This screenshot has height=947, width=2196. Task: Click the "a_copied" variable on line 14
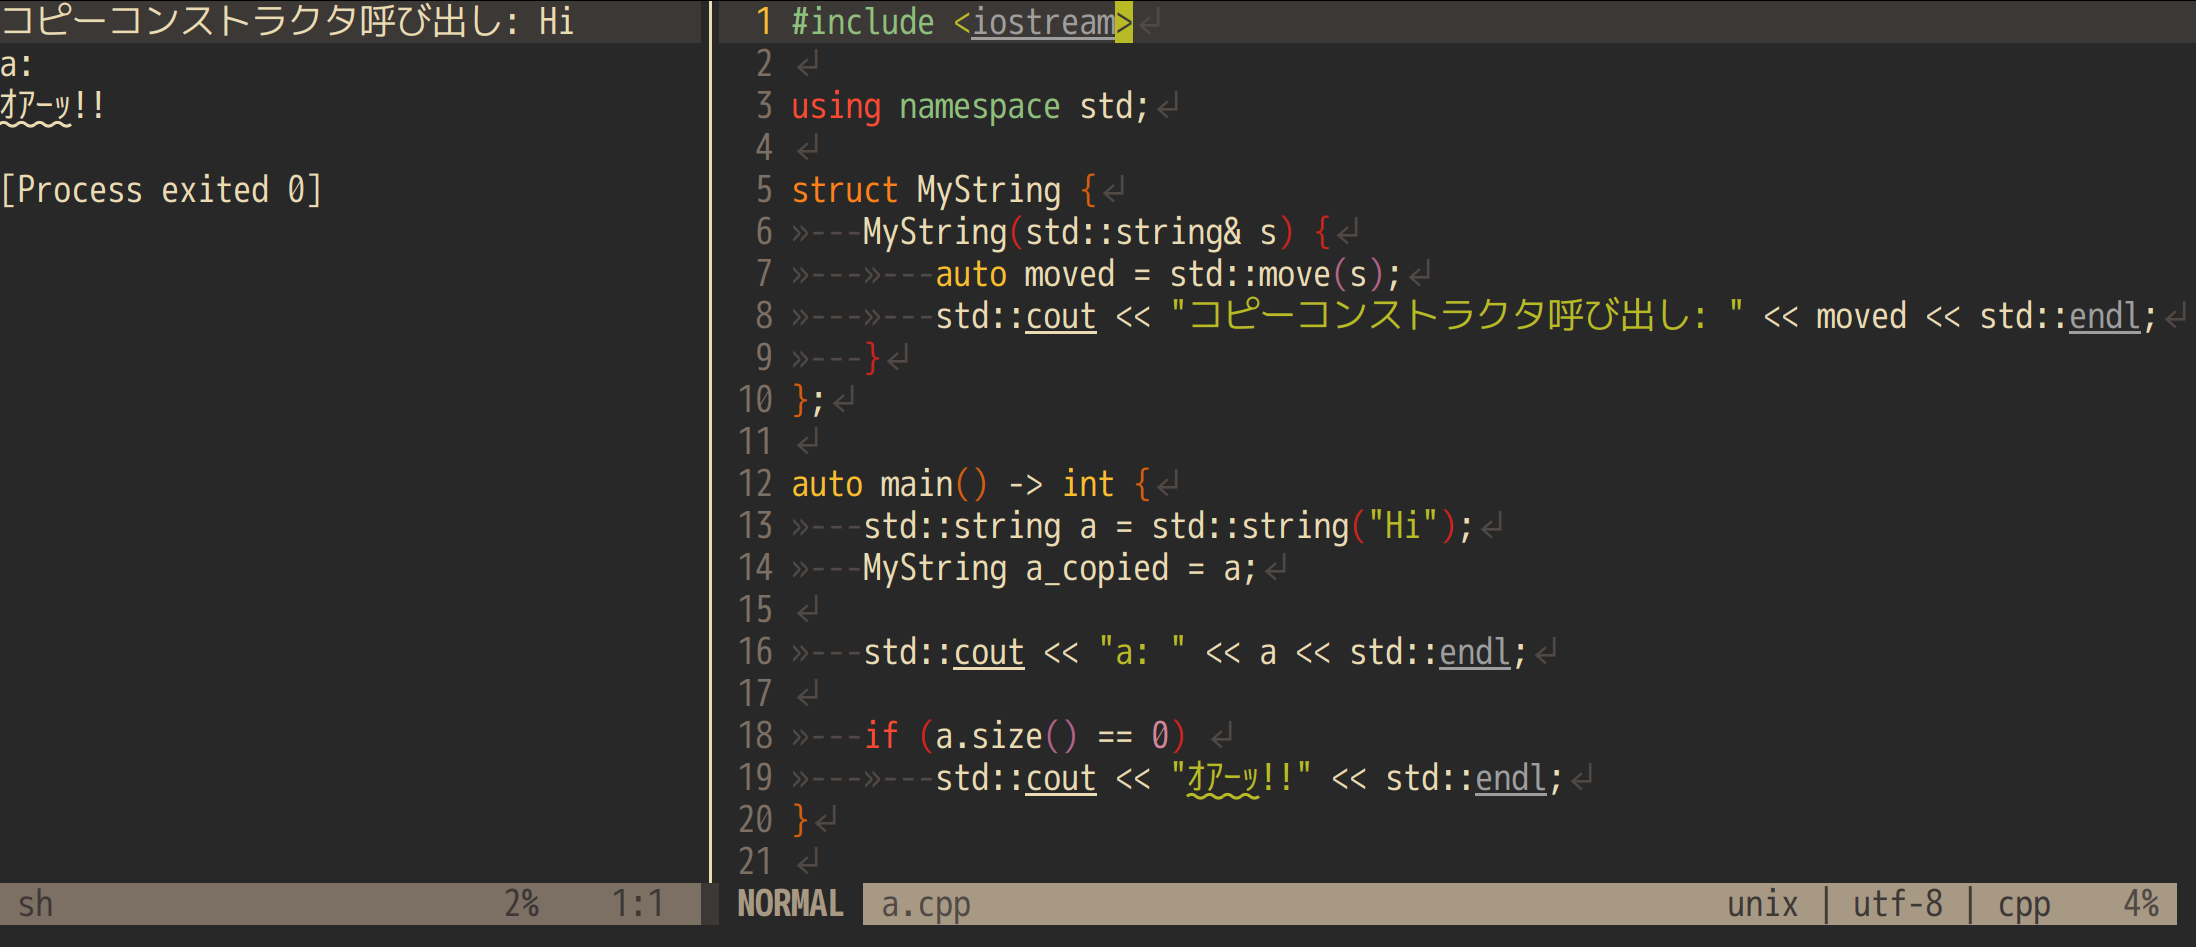(1097, 568)
